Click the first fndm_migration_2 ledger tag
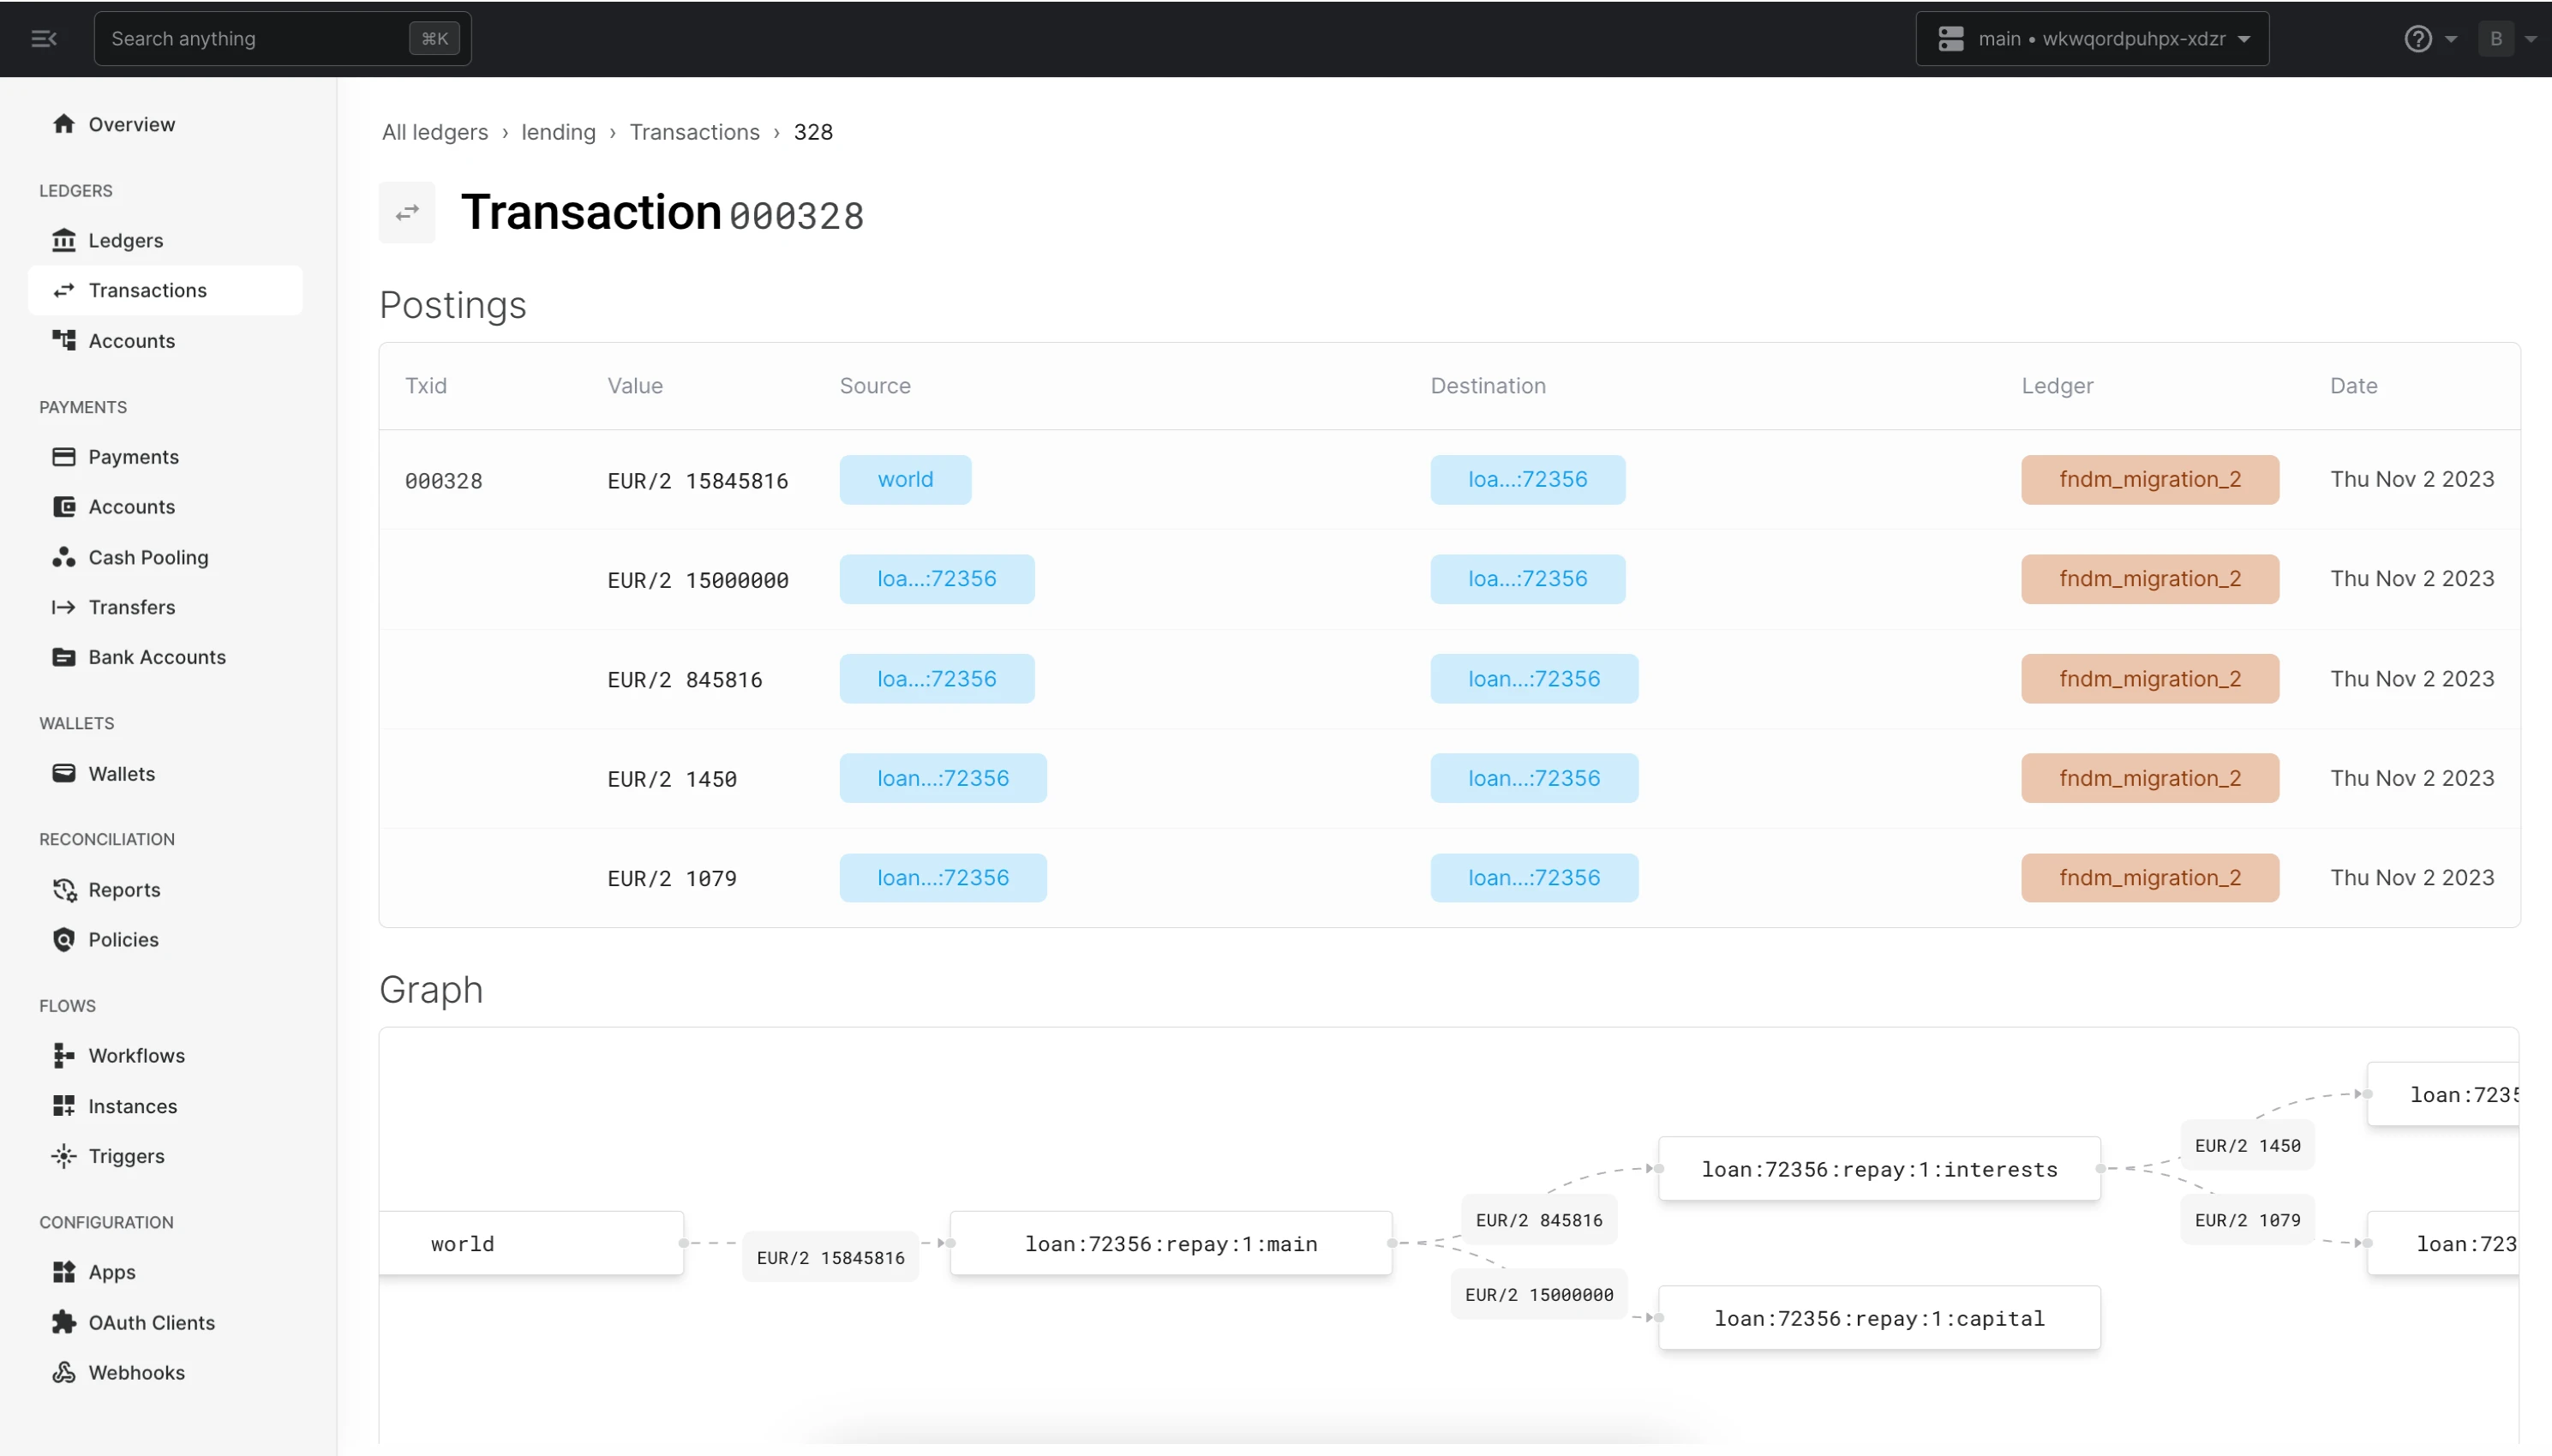Viewport: 2552px width, 1456px height. point(2150,480)
